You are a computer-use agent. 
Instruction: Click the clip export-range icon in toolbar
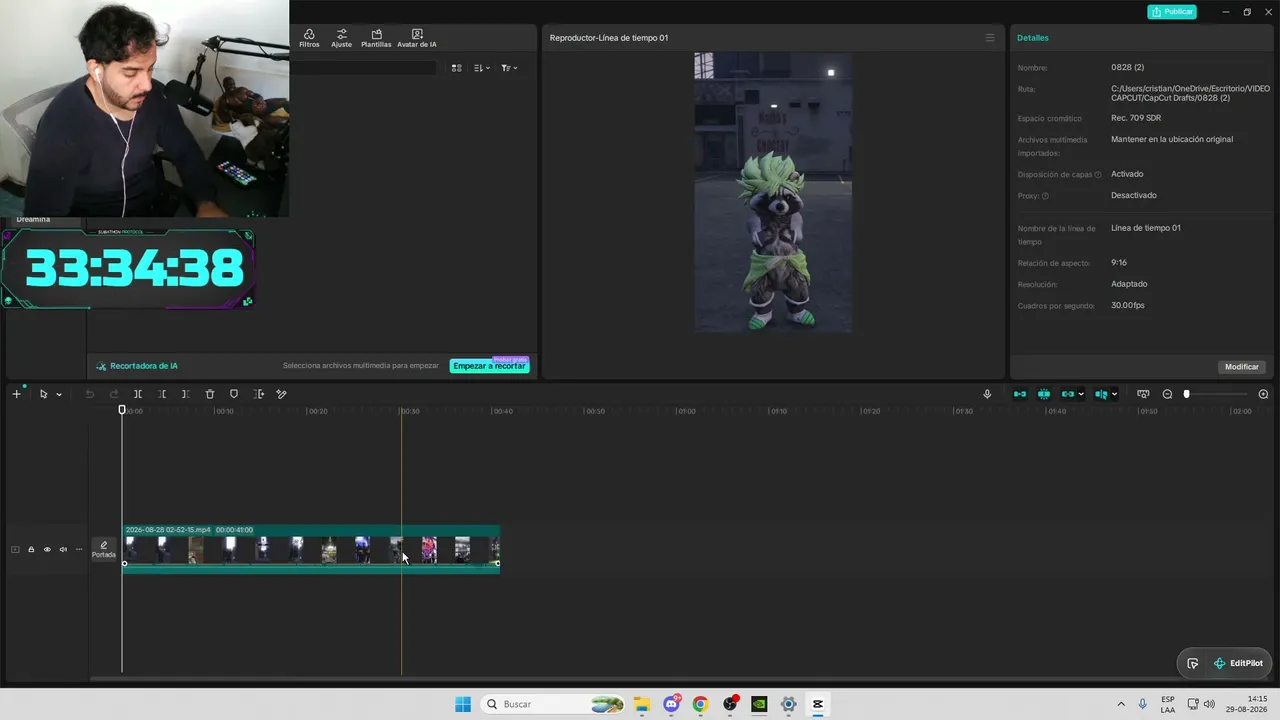pos(258,394)
